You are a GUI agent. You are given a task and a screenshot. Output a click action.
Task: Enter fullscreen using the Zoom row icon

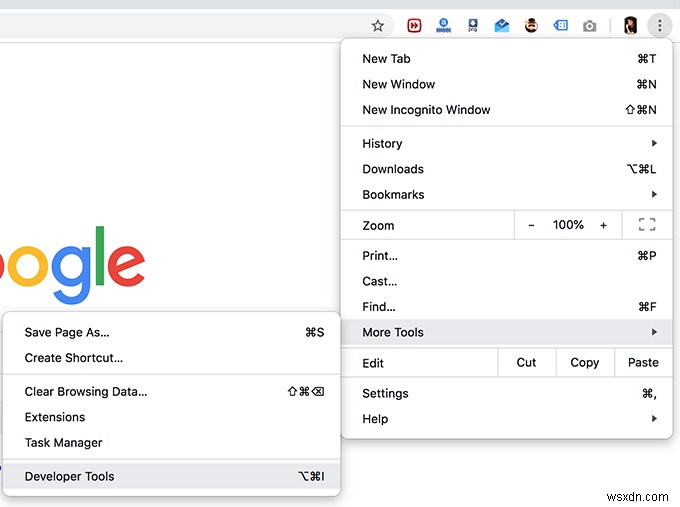pos(647,225)
